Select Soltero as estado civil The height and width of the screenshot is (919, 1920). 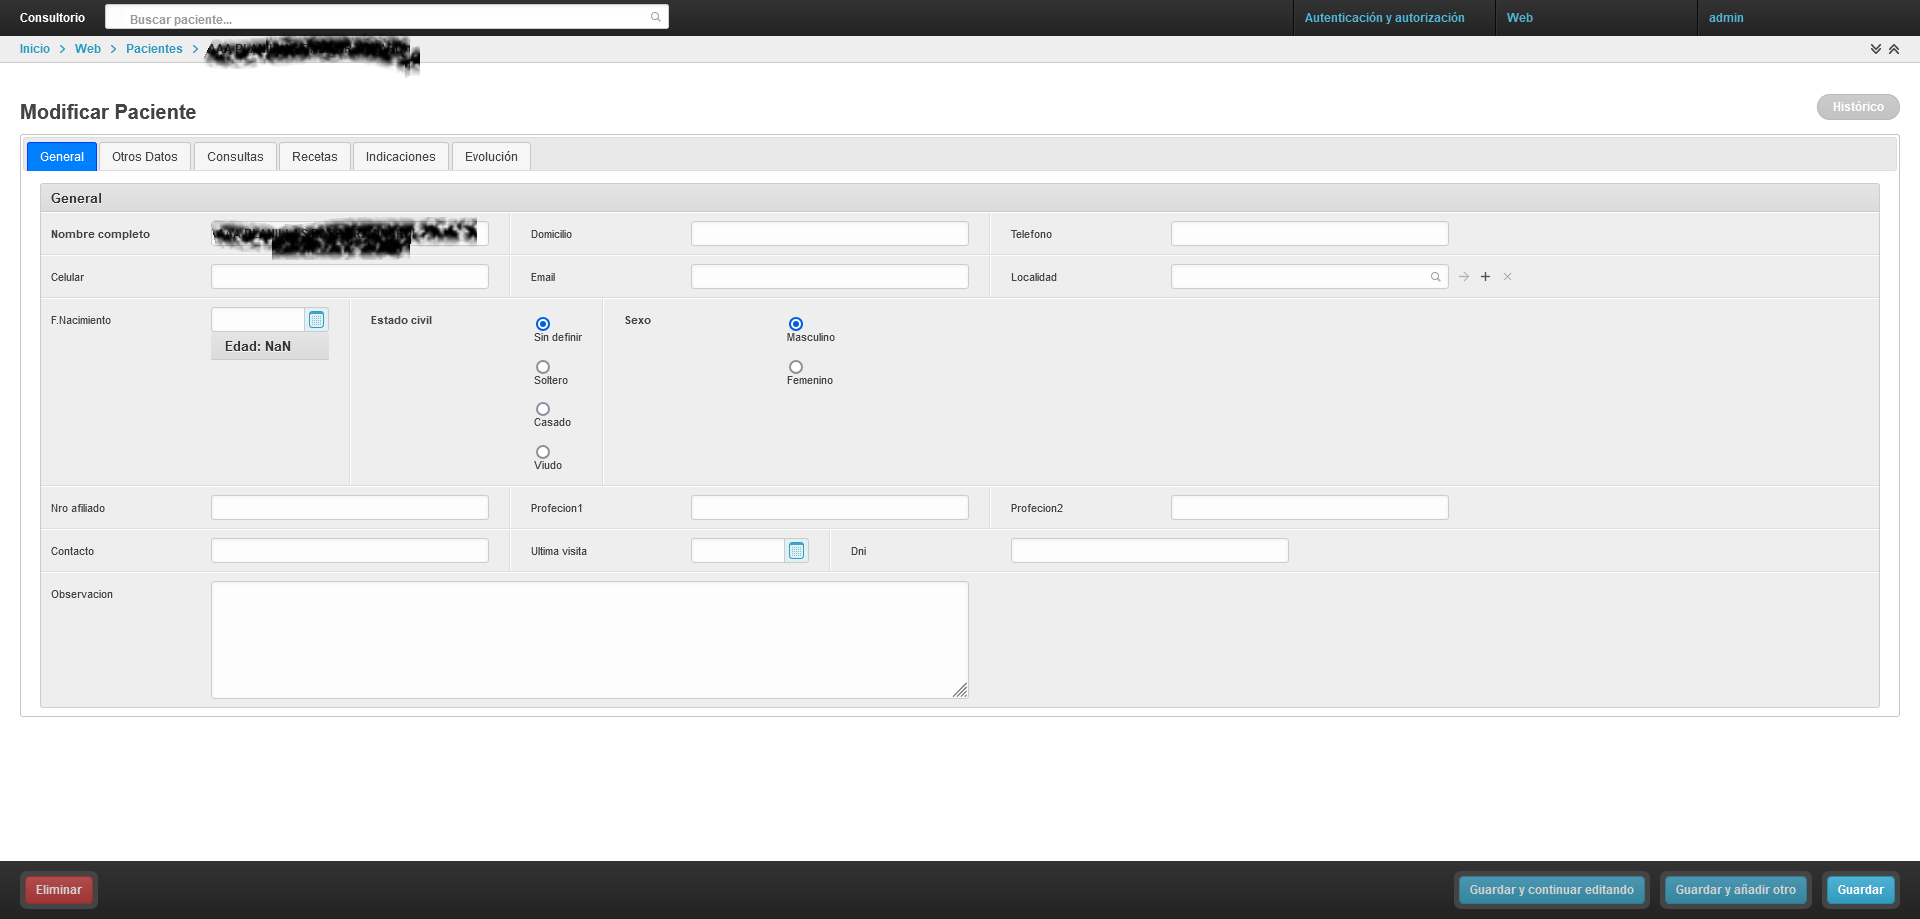[543, 367]
